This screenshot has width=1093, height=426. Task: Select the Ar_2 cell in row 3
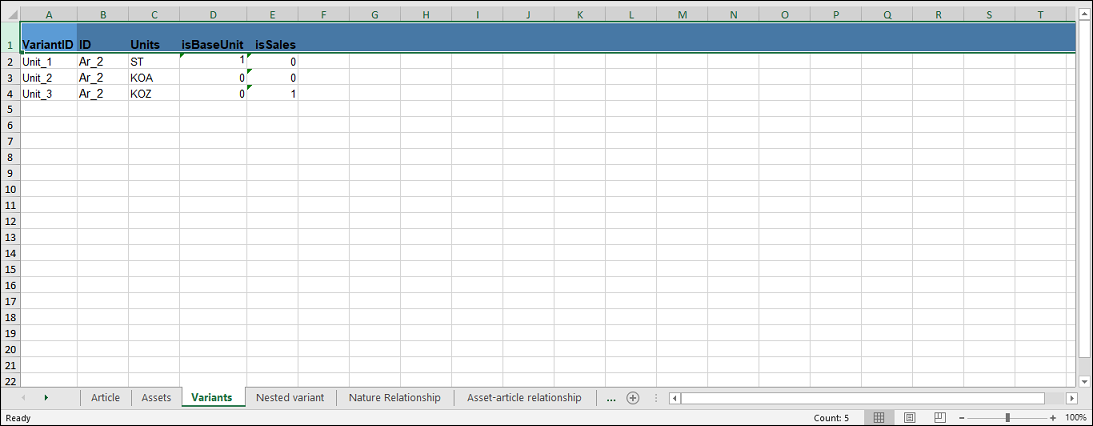[x=103, y=77]
